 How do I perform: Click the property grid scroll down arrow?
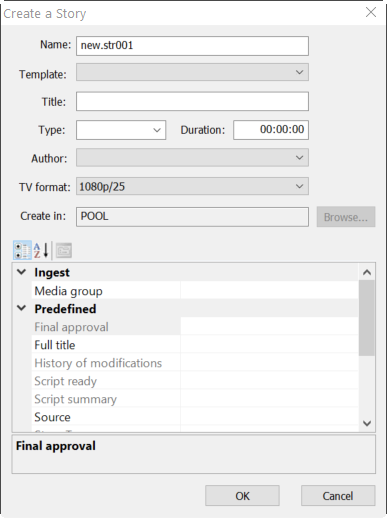tap(367, 423)
